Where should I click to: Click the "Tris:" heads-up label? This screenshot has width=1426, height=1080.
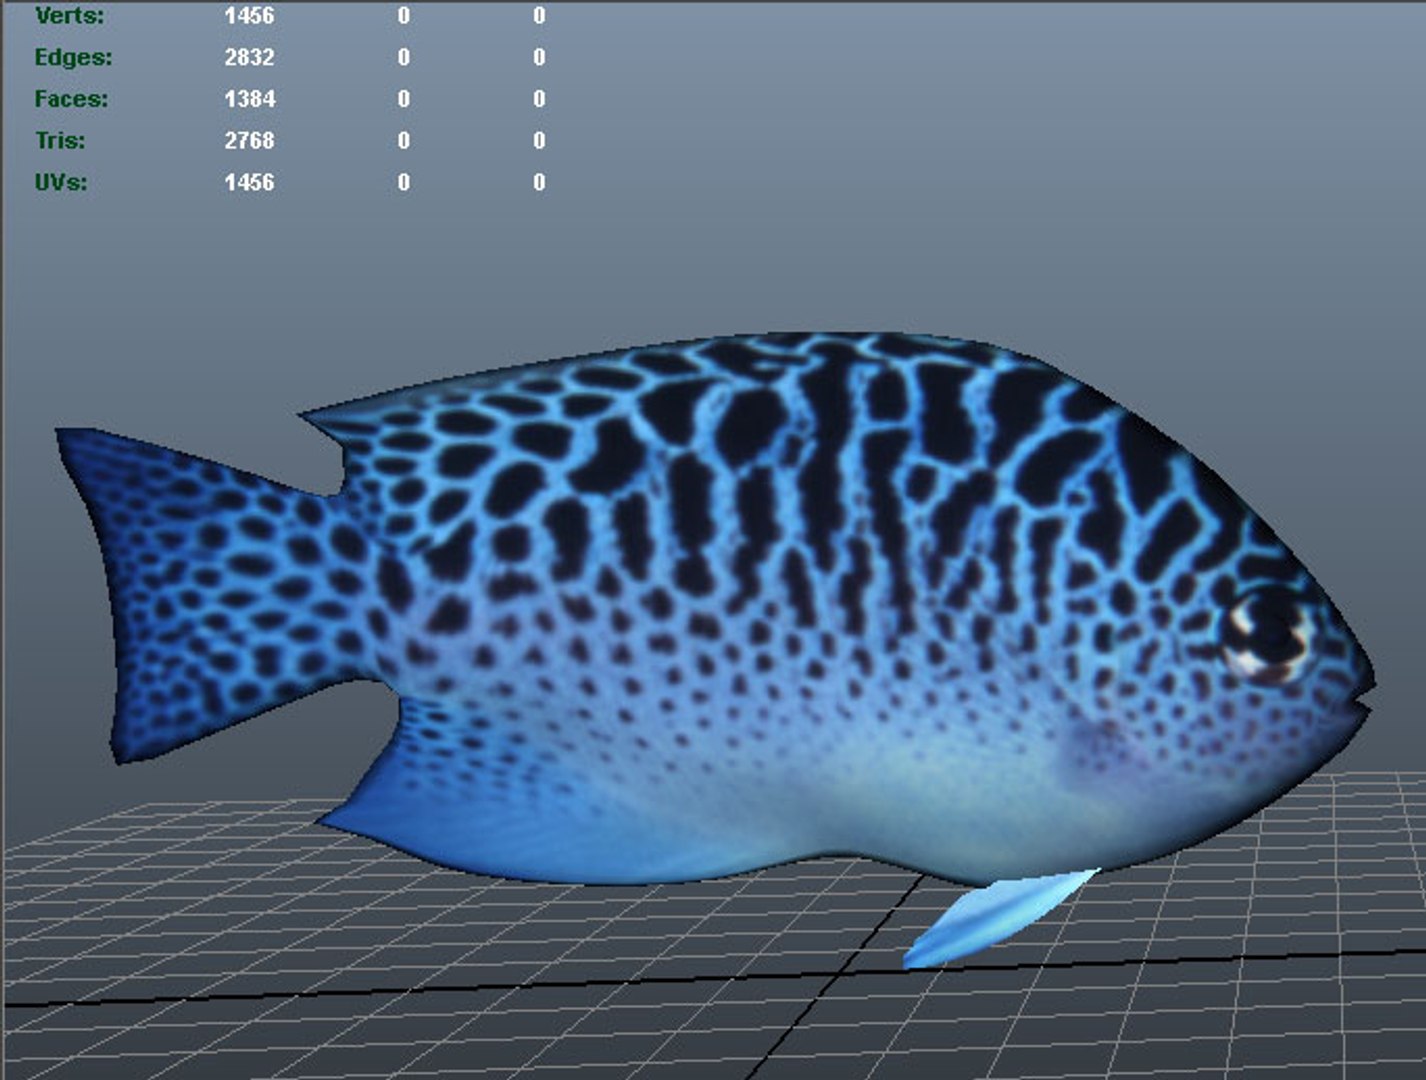(60, 140)
